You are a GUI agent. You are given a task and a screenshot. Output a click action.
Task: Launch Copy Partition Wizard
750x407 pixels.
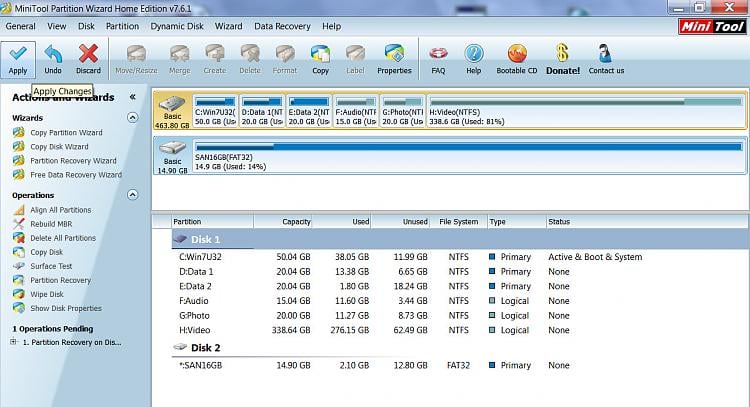point(66,132)
